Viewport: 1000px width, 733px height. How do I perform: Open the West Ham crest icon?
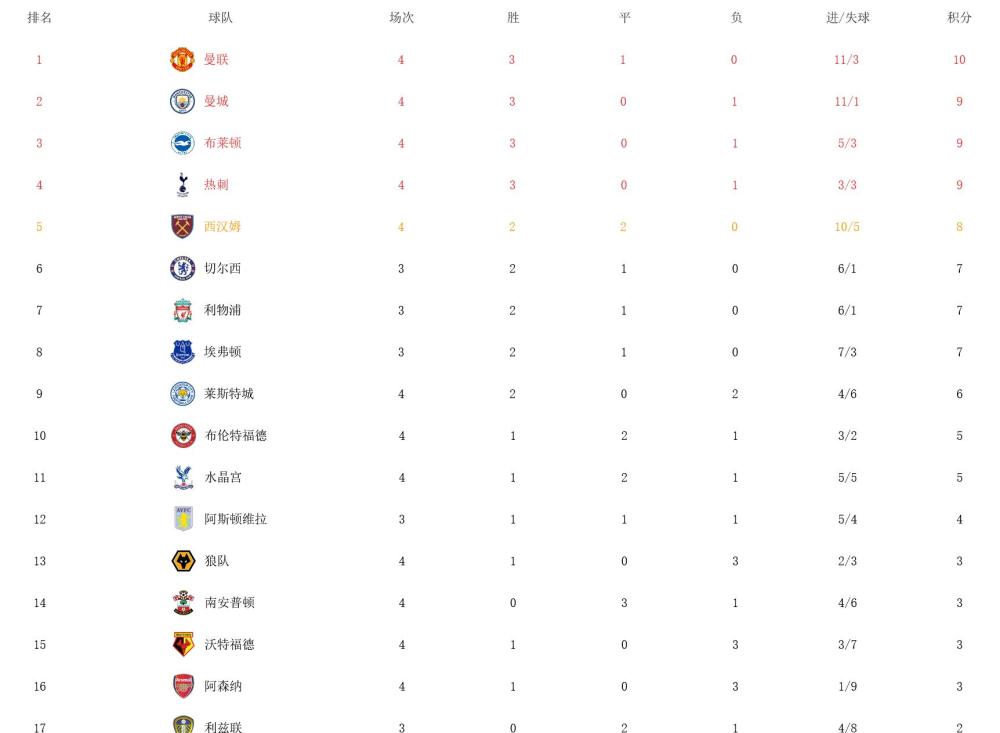182,226
